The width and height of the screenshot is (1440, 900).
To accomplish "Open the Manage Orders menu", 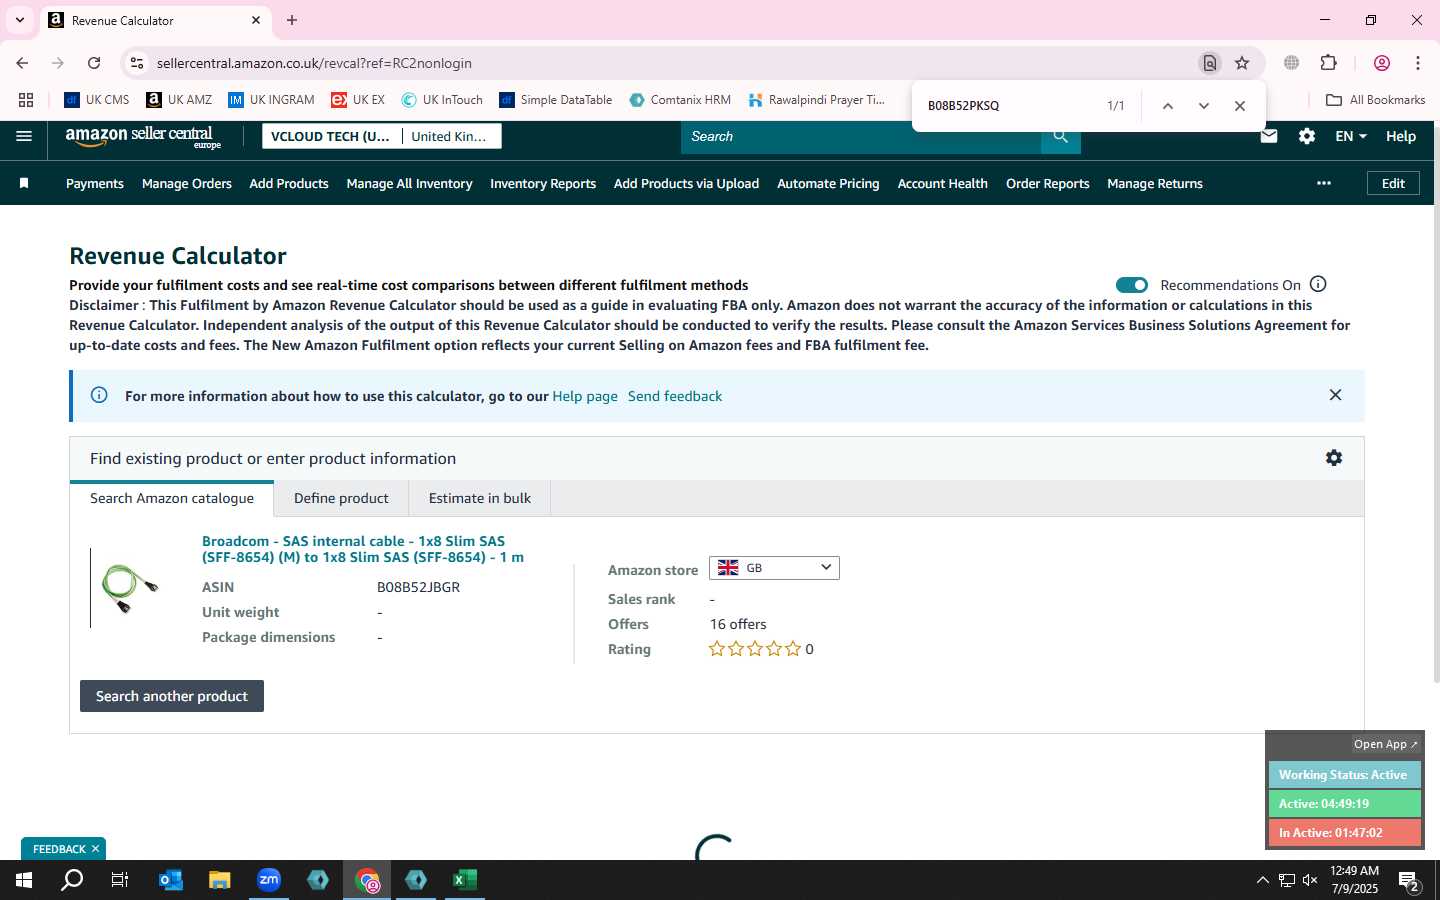I will tap(187, 183).
